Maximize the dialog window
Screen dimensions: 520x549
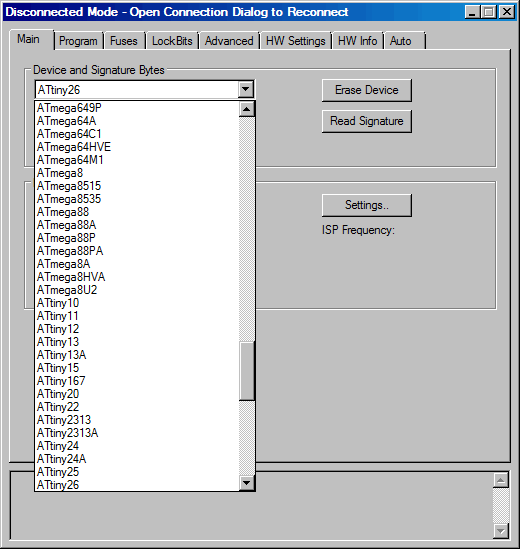coord(489,12)
